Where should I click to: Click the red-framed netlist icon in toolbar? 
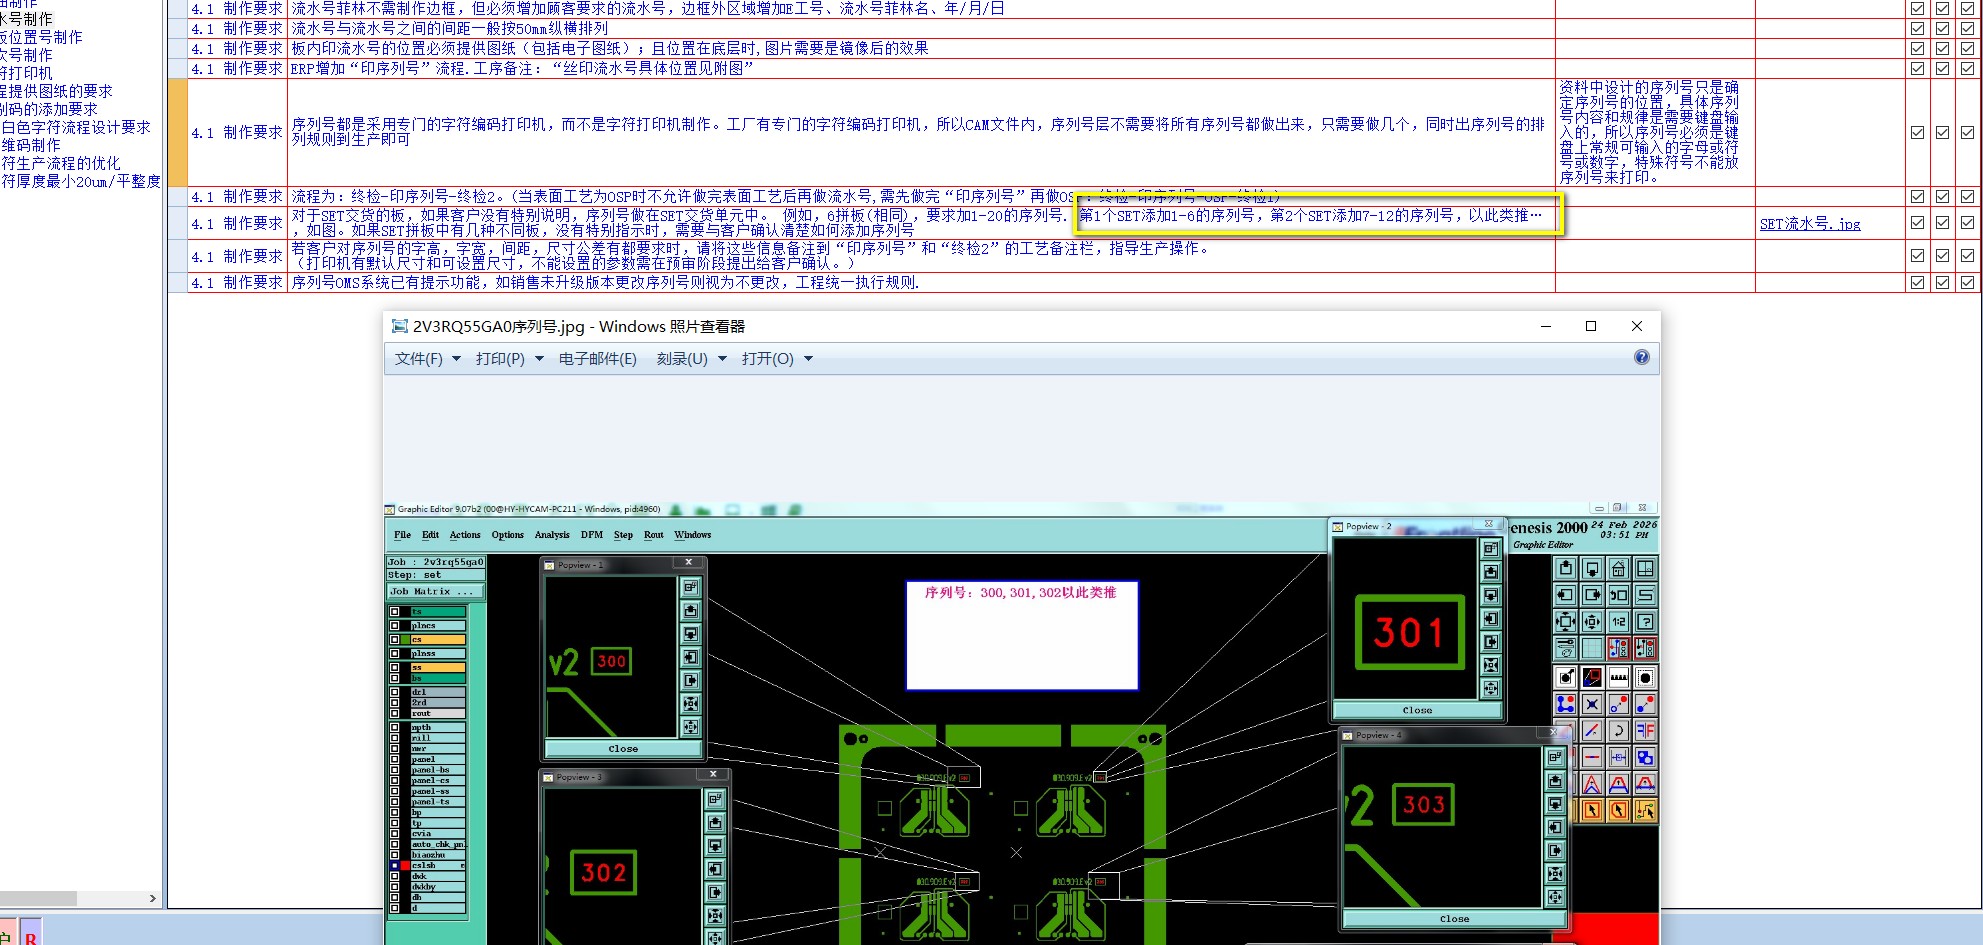(x=1618, y=648)
